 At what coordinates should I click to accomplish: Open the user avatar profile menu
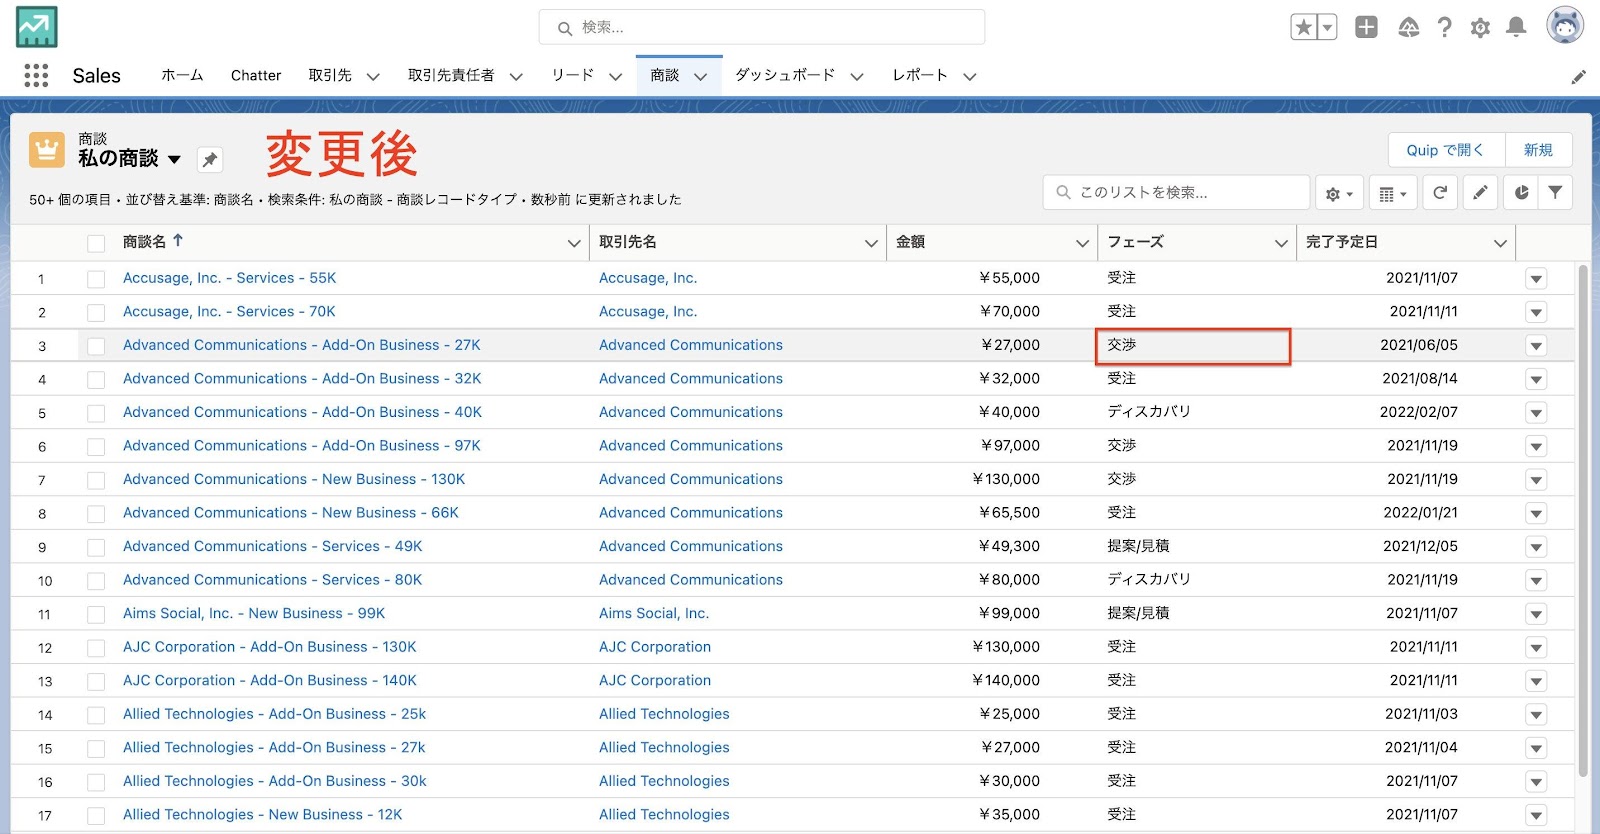click(1565, 26)
